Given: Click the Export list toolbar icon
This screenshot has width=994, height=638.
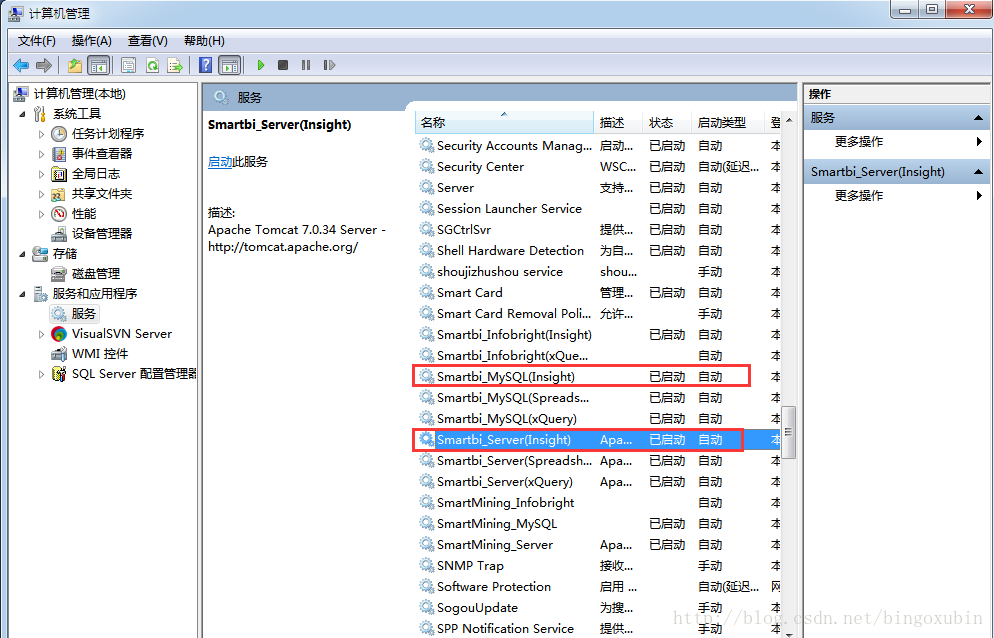Looking at the screenshot, I should [175, 65].
